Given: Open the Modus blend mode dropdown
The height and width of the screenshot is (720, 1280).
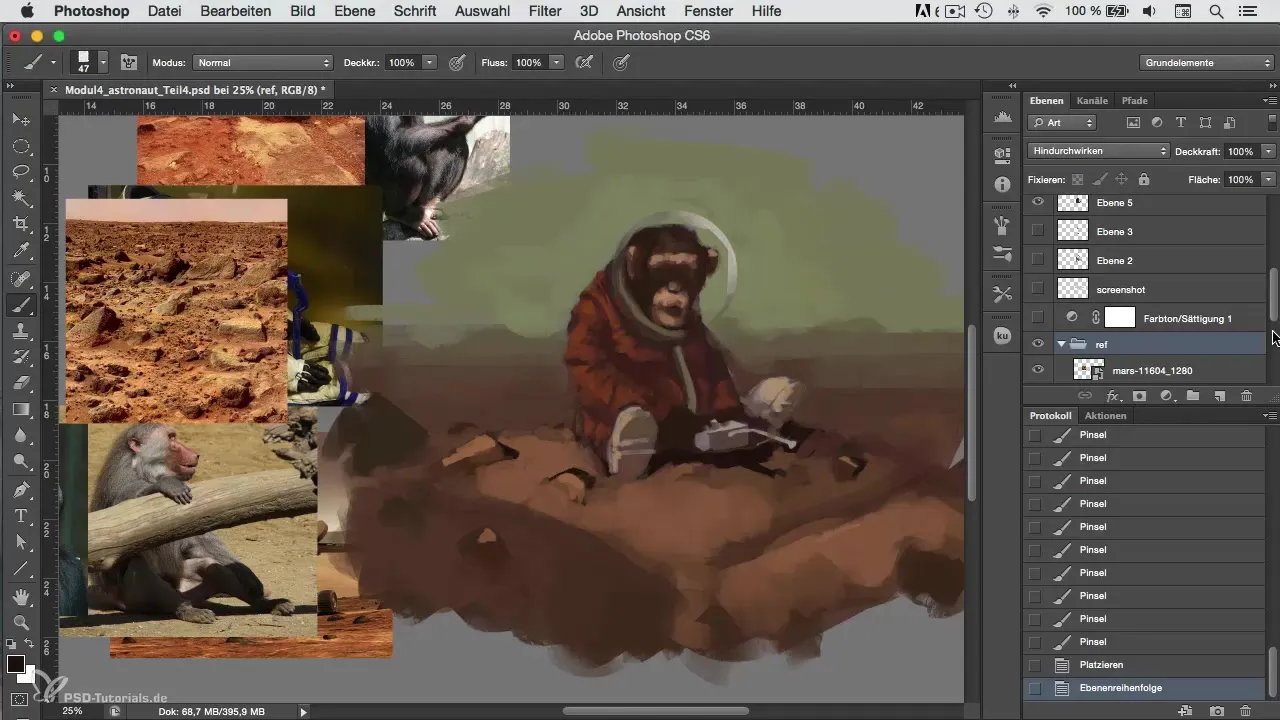Looking at the screenshot, I should point(263,62).
